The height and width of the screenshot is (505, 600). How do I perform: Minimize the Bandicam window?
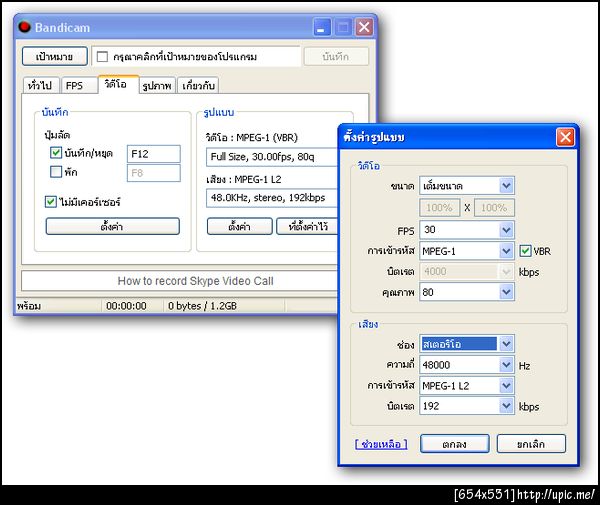point(322,27)
